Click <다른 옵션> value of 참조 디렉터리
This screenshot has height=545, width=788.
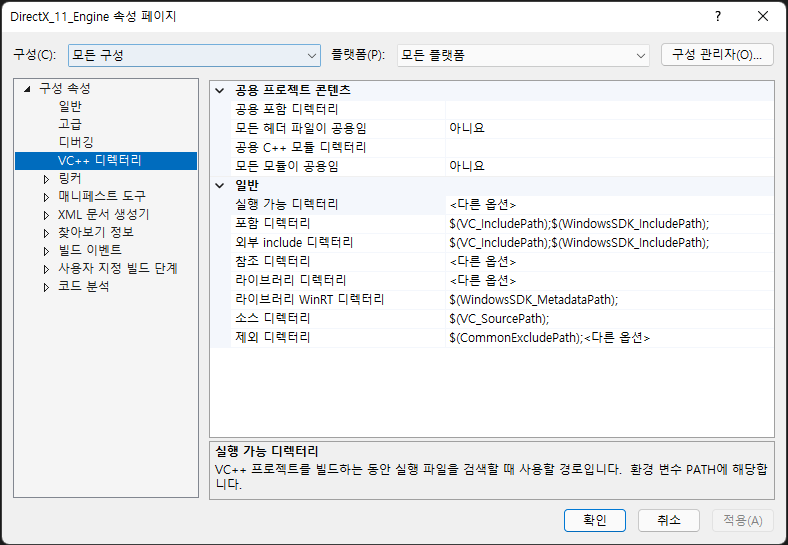610,262
